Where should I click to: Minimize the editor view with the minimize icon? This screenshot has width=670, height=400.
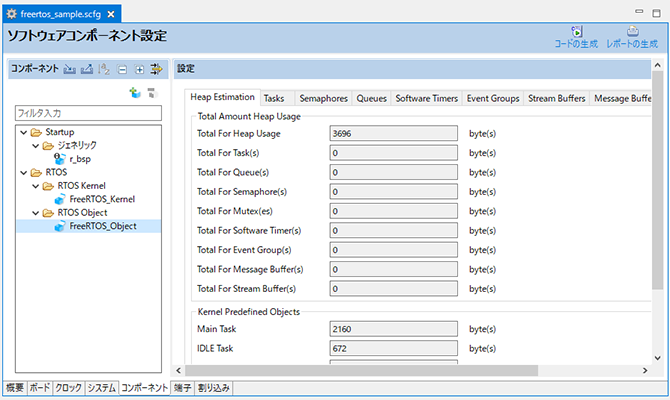click(x=639, y=12)
